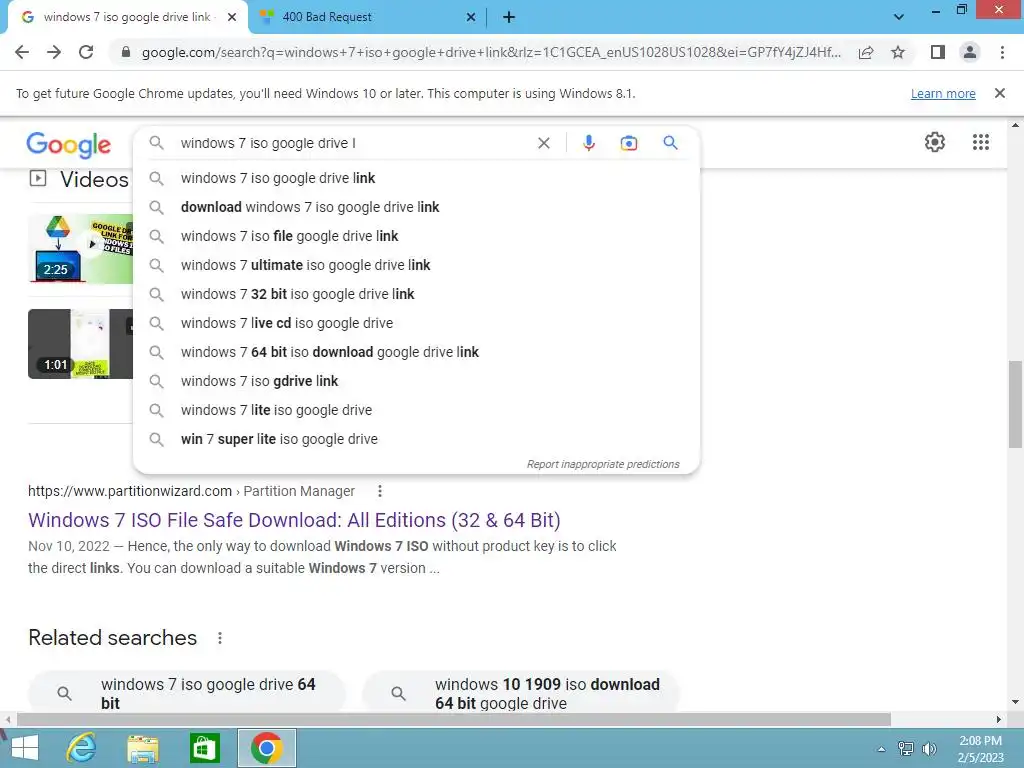Open Windows 7 ISO File Safe Download result
Viewport: 1024px width, 768px height.
coord(294,520)
